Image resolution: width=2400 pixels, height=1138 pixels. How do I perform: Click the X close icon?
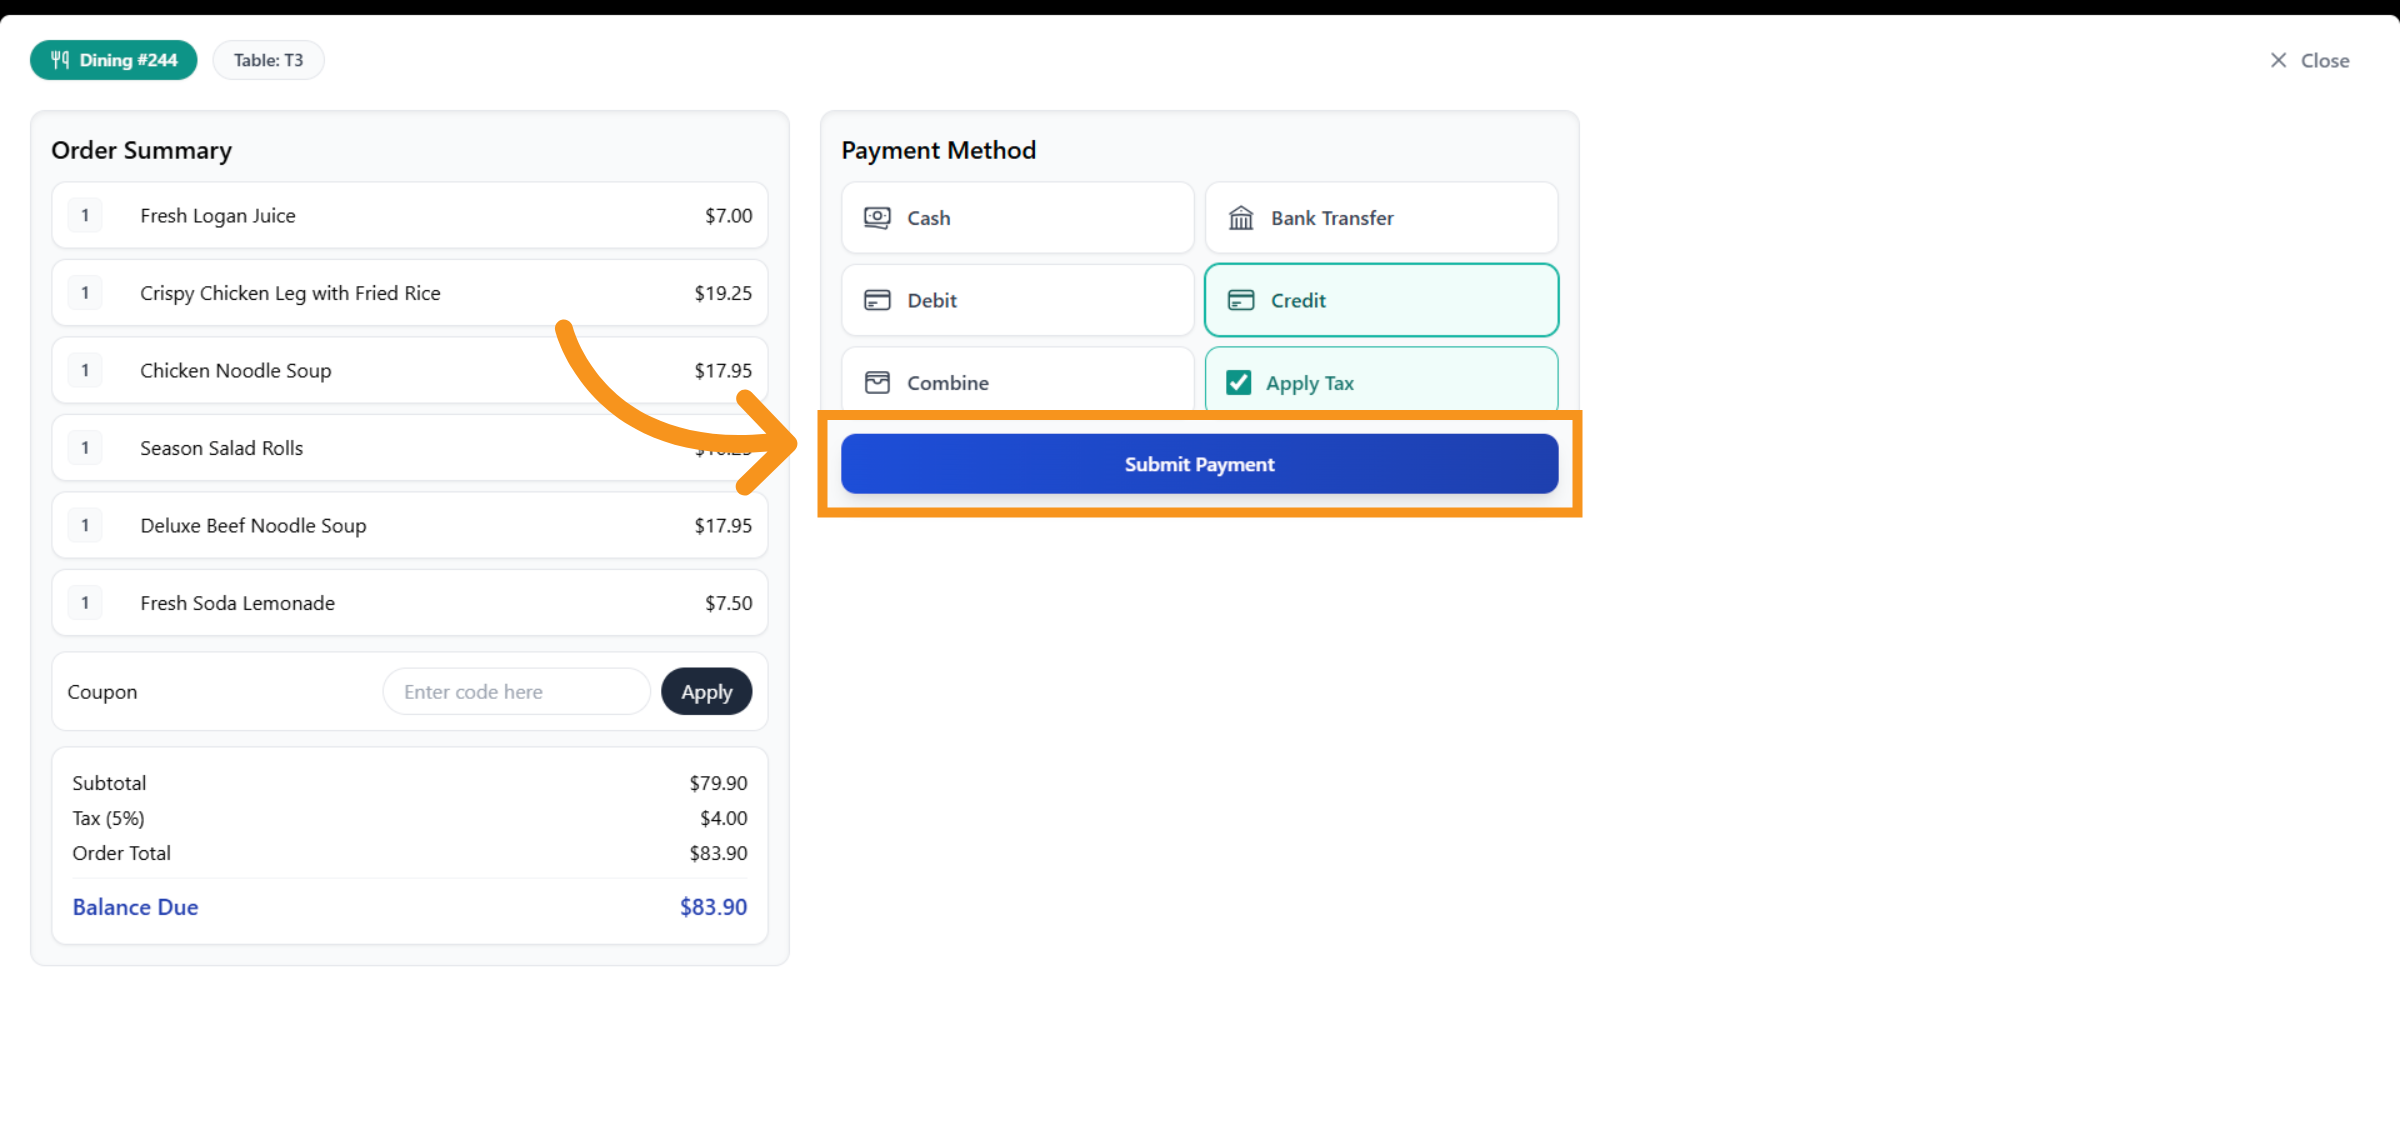(x=2278, y=60)
